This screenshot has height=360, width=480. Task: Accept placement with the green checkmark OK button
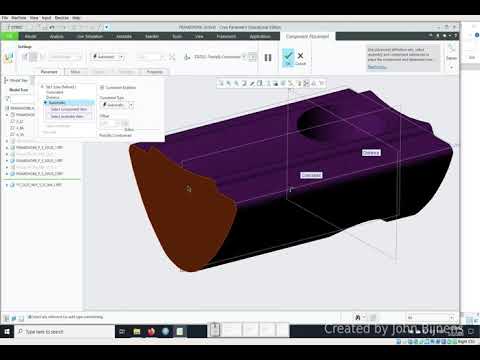(x=288, y=57)
